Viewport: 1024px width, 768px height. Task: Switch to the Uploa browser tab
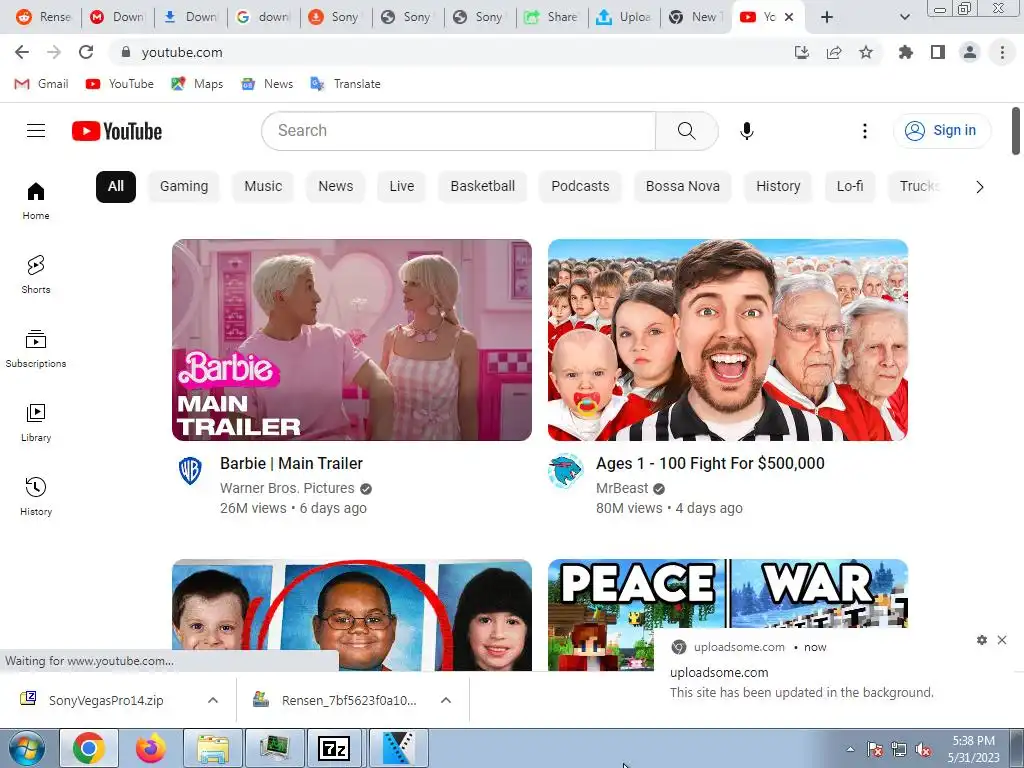point(623,17)
